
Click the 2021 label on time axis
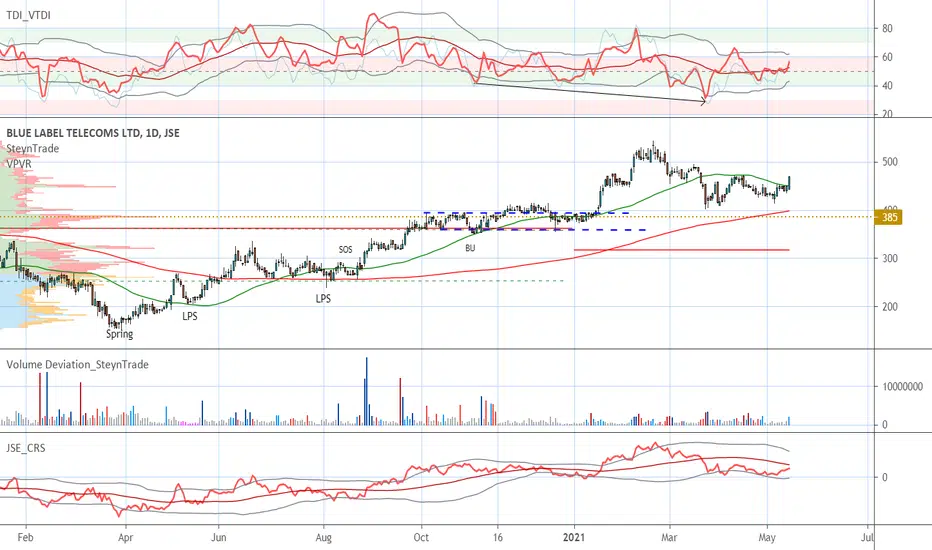tap(574, 538)
